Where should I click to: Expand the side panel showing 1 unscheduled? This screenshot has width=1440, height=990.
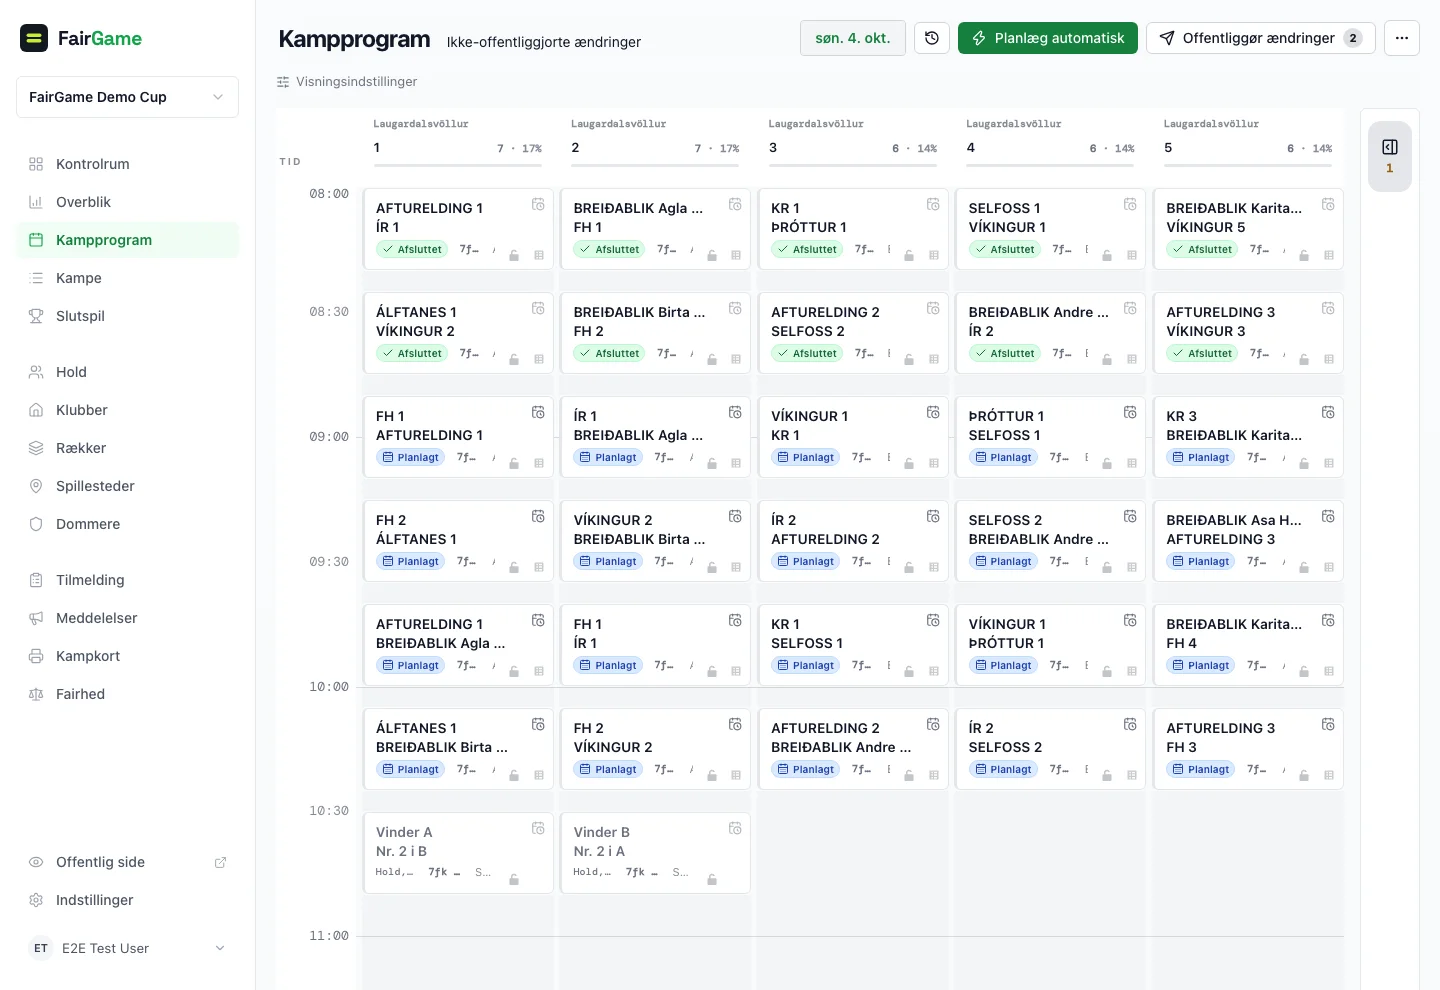[x=1390, y=156]
